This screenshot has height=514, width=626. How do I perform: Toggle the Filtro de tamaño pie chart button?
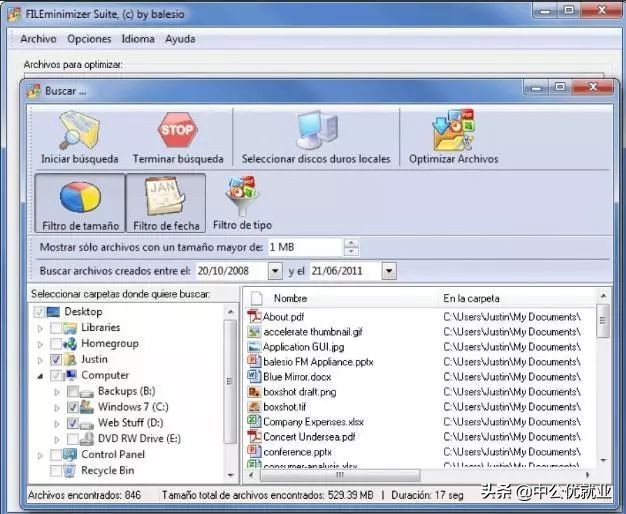(x=80, y=203)
